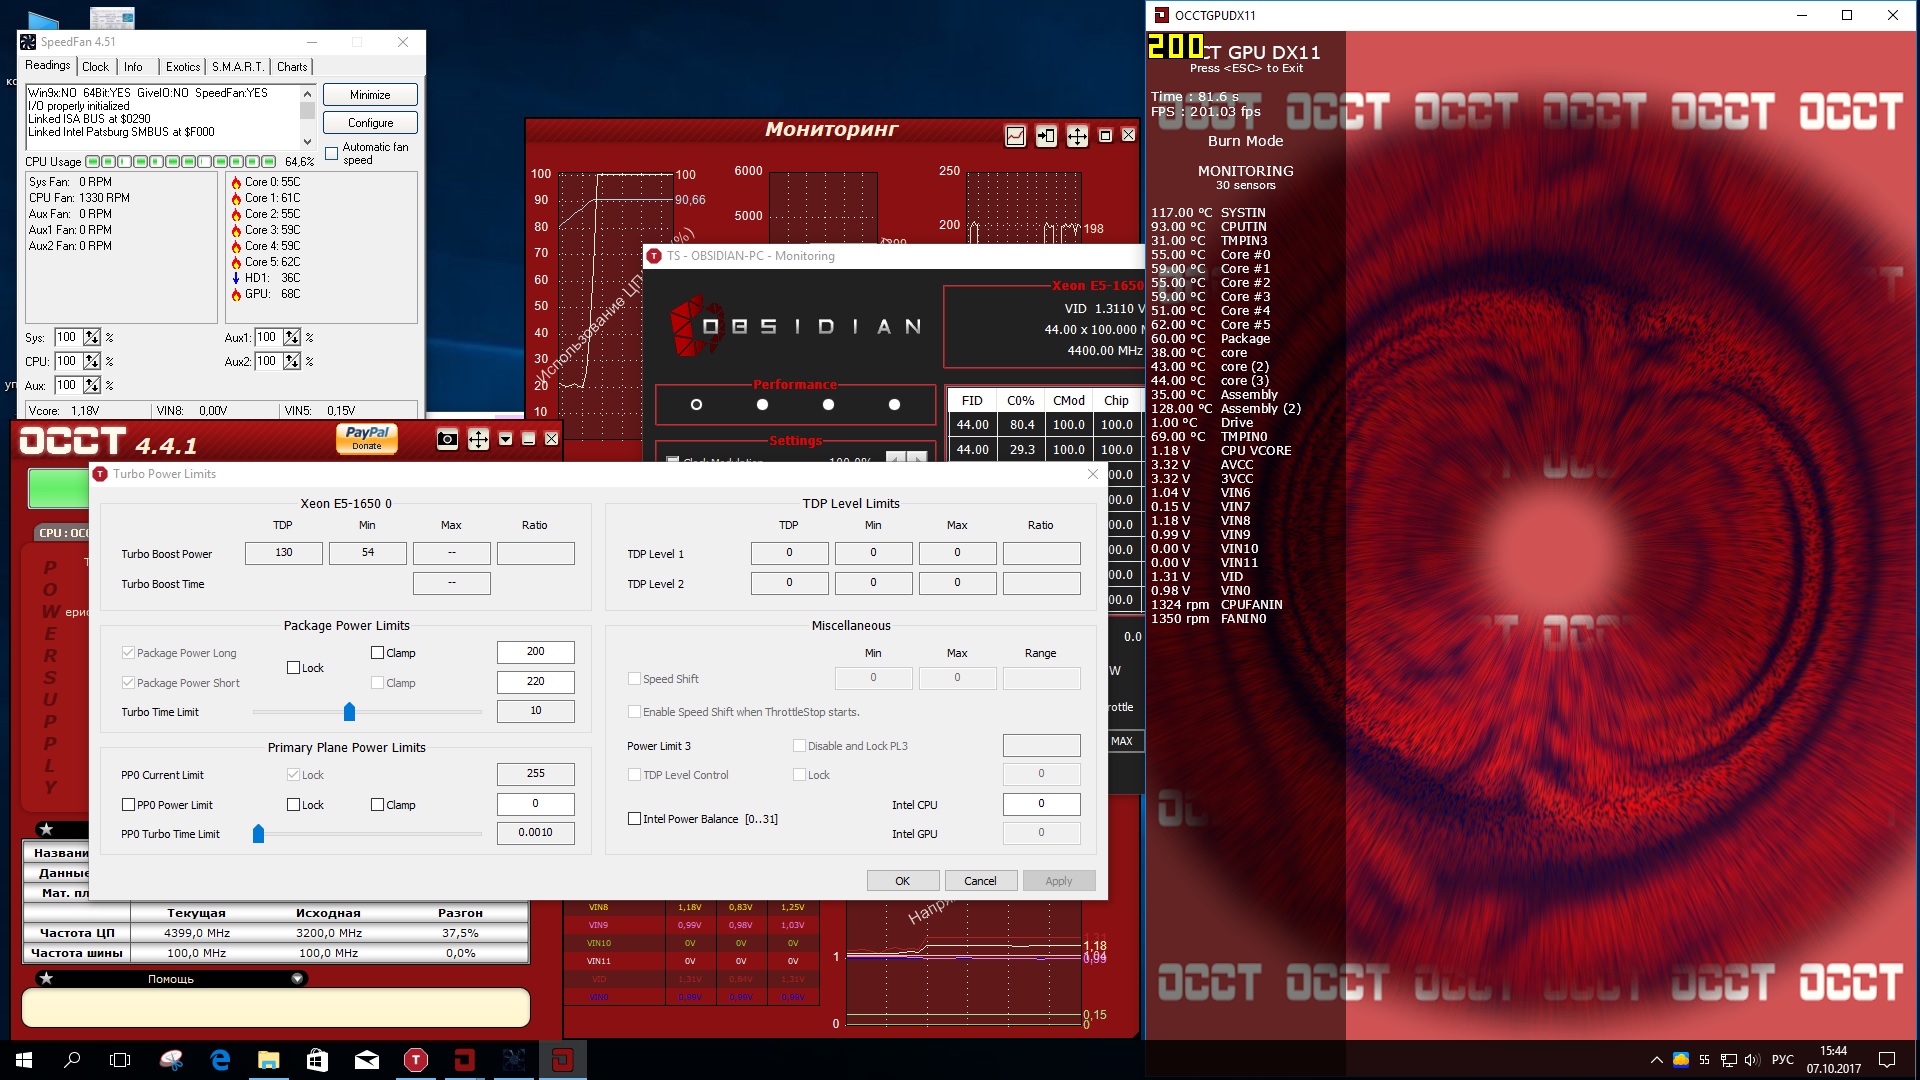Switch to the Charts tab in SpeedFan
The width and height of the screenshot is (1920, 1080).
(x=292, y=67)
